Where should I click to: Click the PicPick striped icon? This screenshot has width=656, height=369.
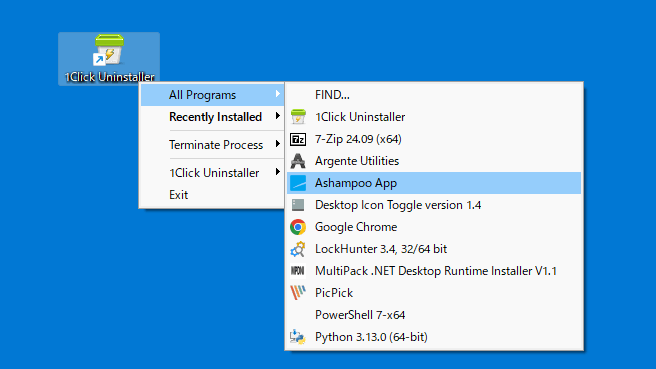click(x=298, y=293)
